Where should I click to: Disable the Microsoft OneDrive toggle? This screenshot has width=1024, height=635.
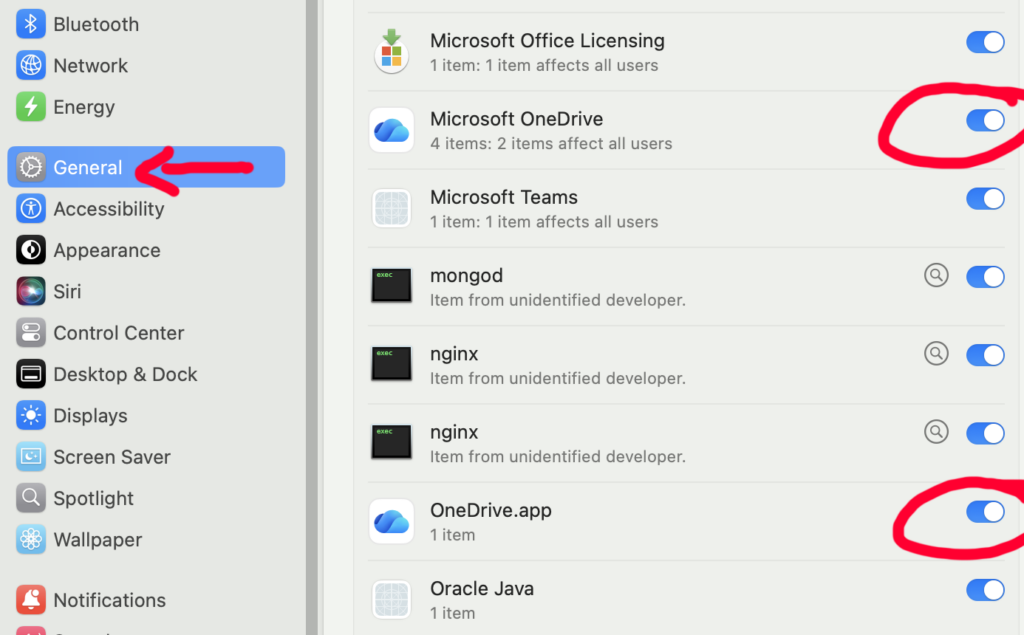coord(985,120)
